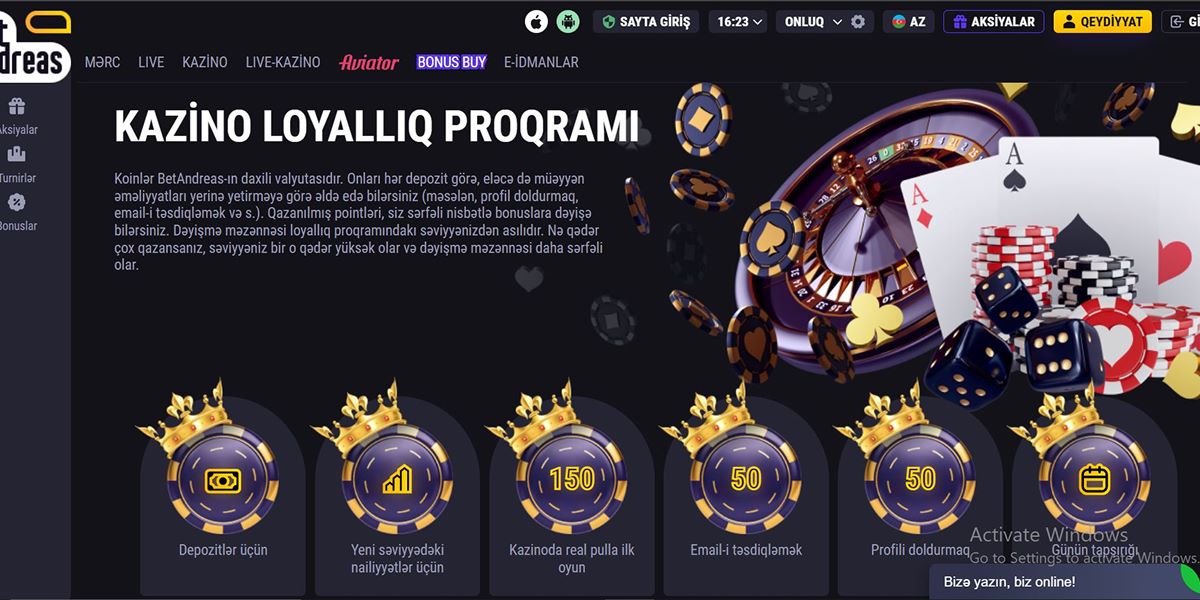Open odds settings gear icon
The image size is (1200, 600).
tap(858, 22)
